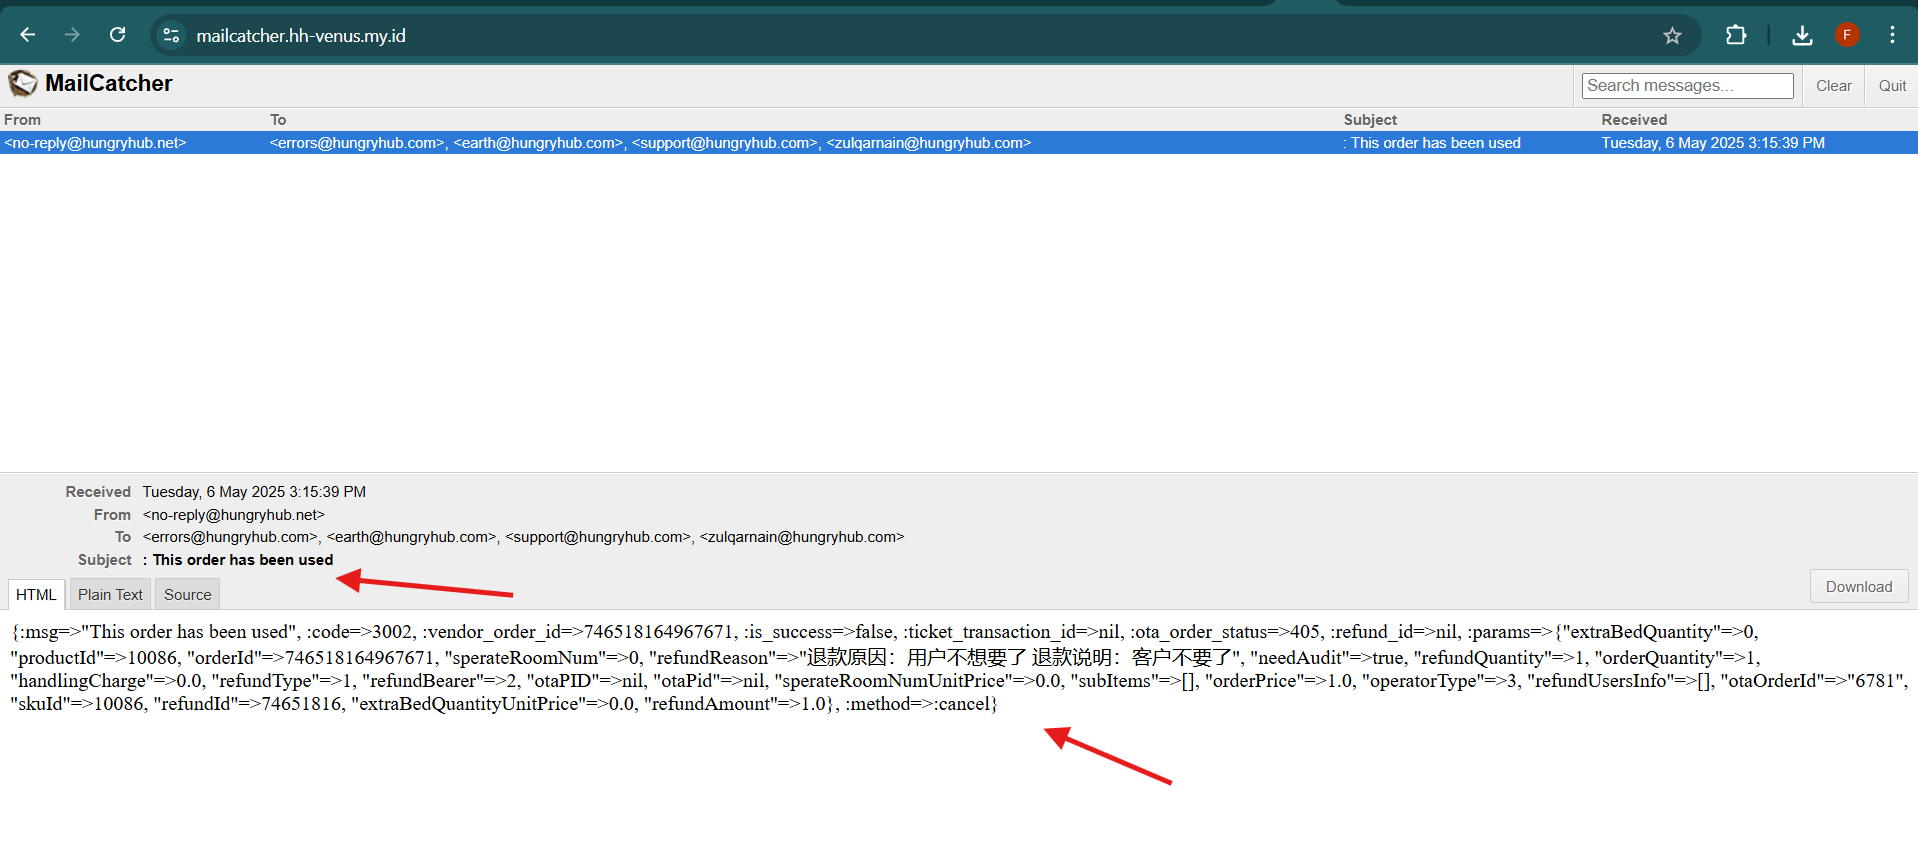This screenshot has height=842, width=1918.
Task: Focus the Search messages field
Action: pyautogui.click(x=1687, y=86)
